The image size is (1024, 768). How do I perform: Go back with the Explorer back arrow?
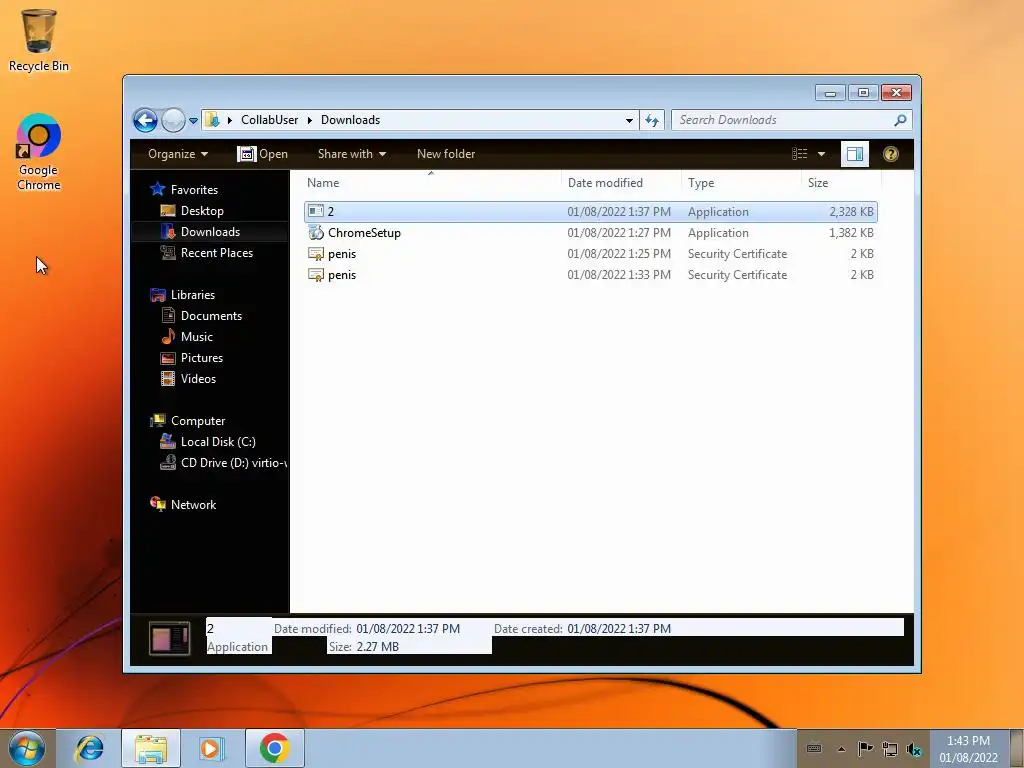pos(145,120)
